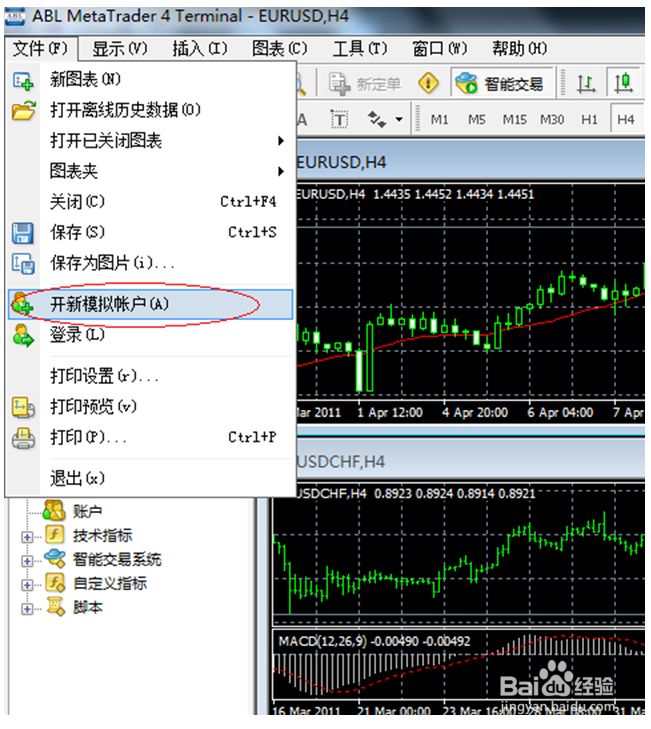Click the print preview icon
The height and width of the screenshot is (729, 651).
click(23, 407)
